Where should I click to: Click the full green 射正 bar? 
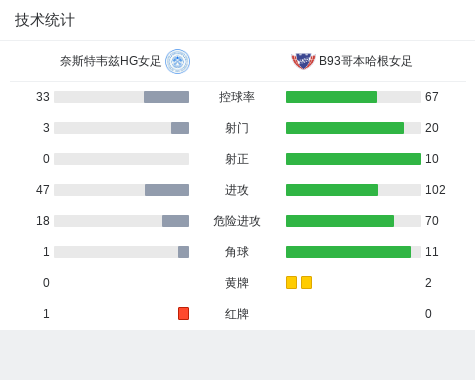(353, 159)
